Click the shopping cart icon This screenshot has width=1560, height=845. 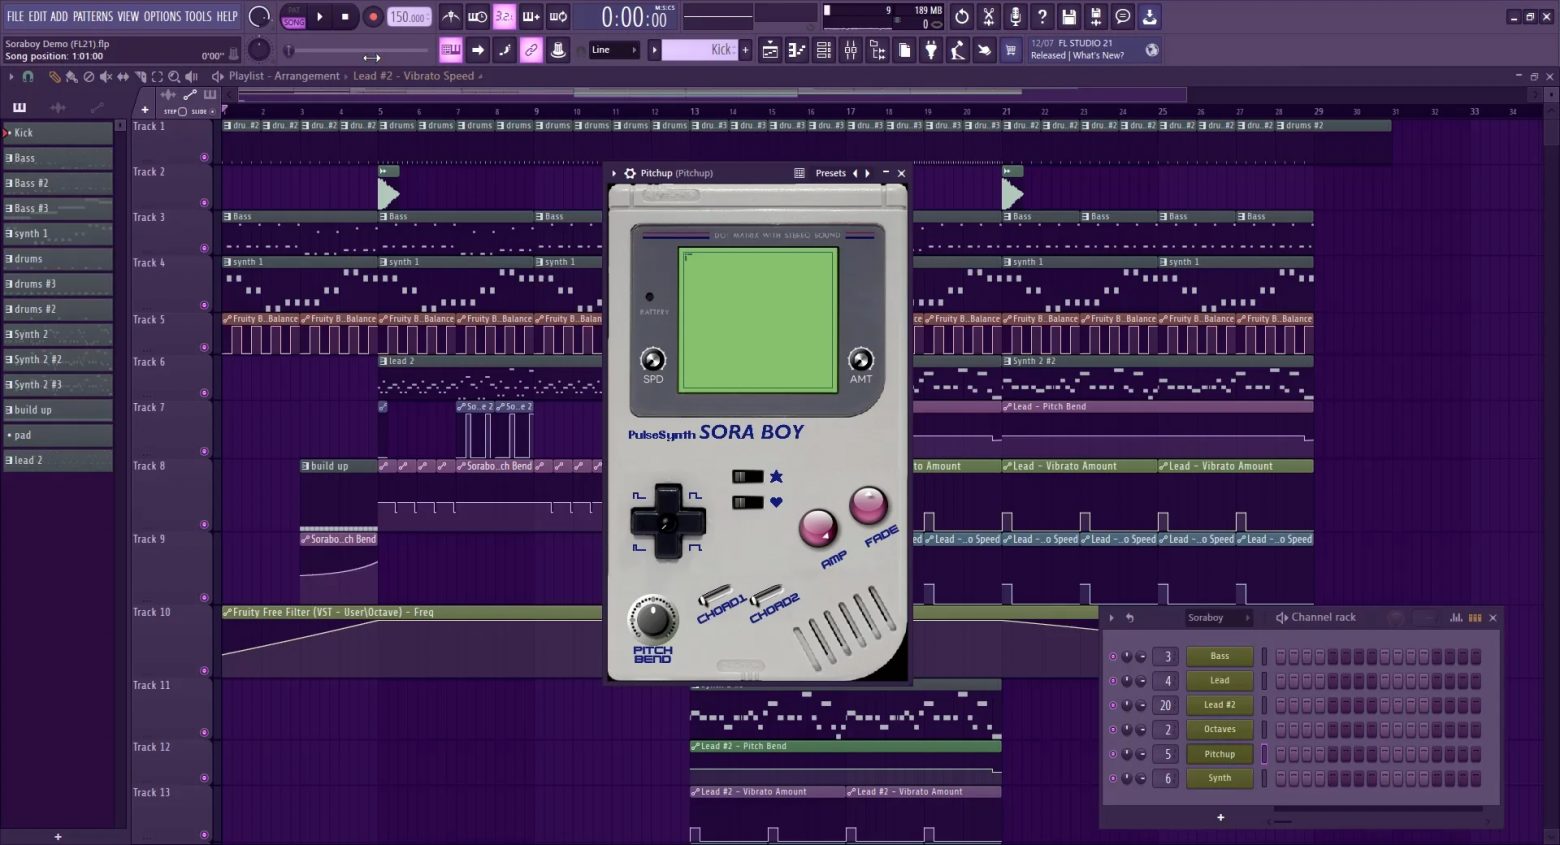pyautogui.click(x=1011, y=50)
